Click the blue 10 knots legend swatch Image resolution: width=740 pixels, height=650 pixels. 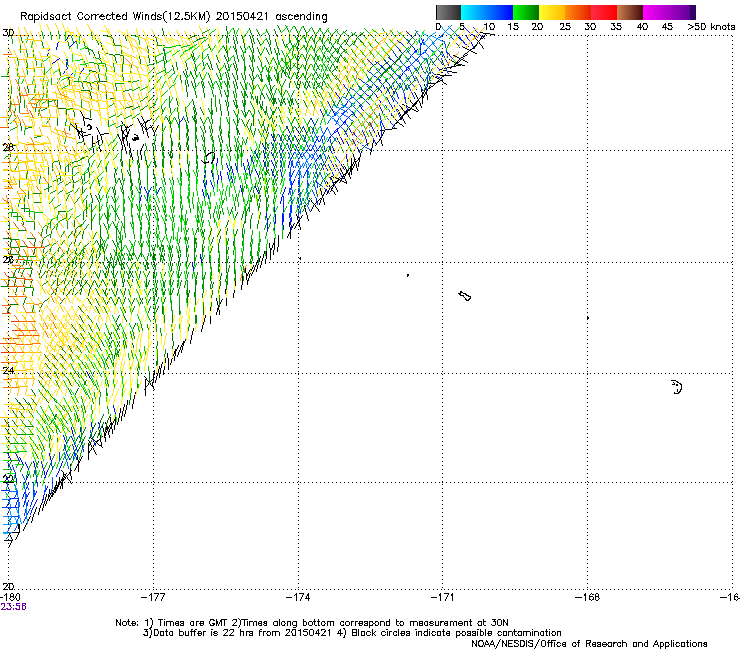[499, 12]
